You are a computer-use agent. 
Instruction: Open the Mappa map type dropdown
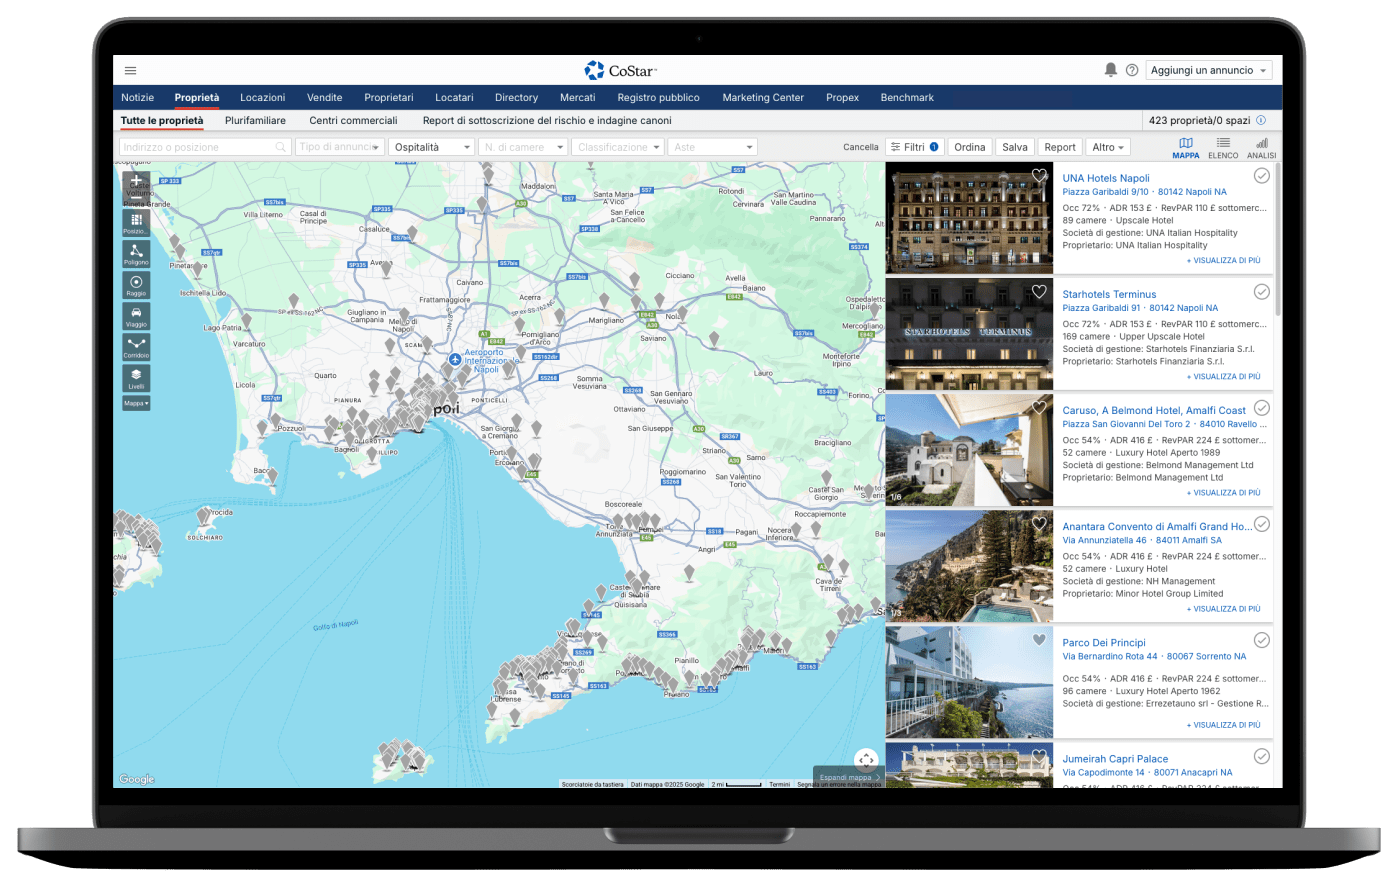(x=136, y=403)
